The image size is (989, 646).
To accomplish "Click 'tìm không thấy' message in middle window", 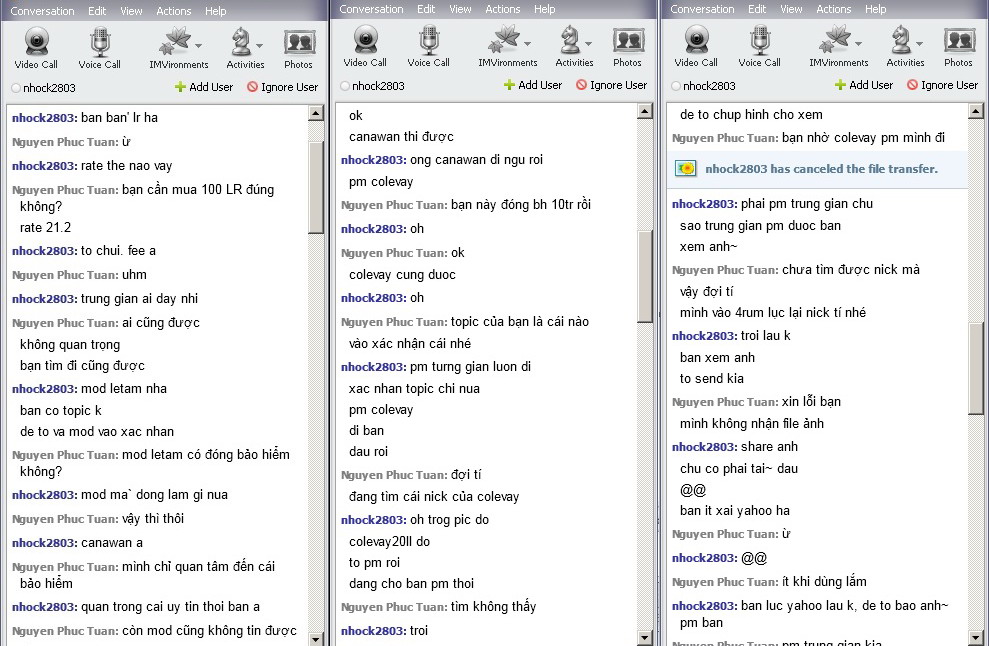I will [x=493, y=607].
